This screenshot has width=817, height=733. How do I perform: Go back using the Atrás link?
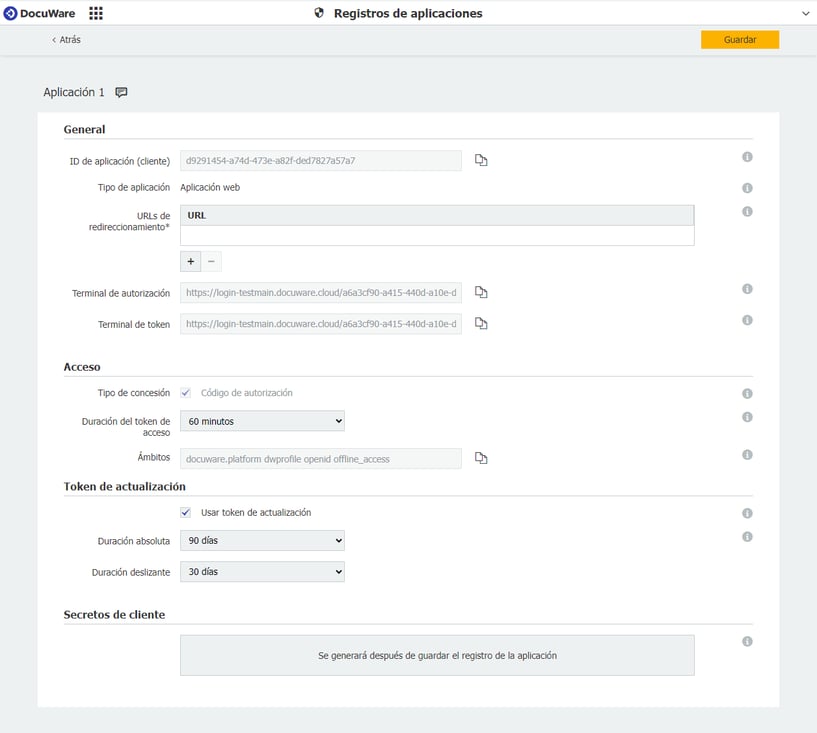66,40
